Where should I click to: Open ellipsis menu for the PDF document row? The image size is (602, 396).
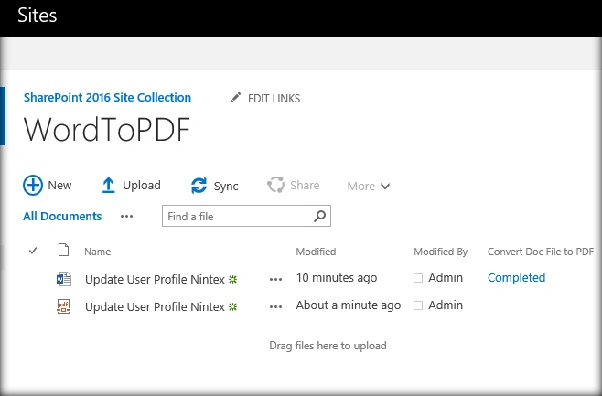pos(276,307)
